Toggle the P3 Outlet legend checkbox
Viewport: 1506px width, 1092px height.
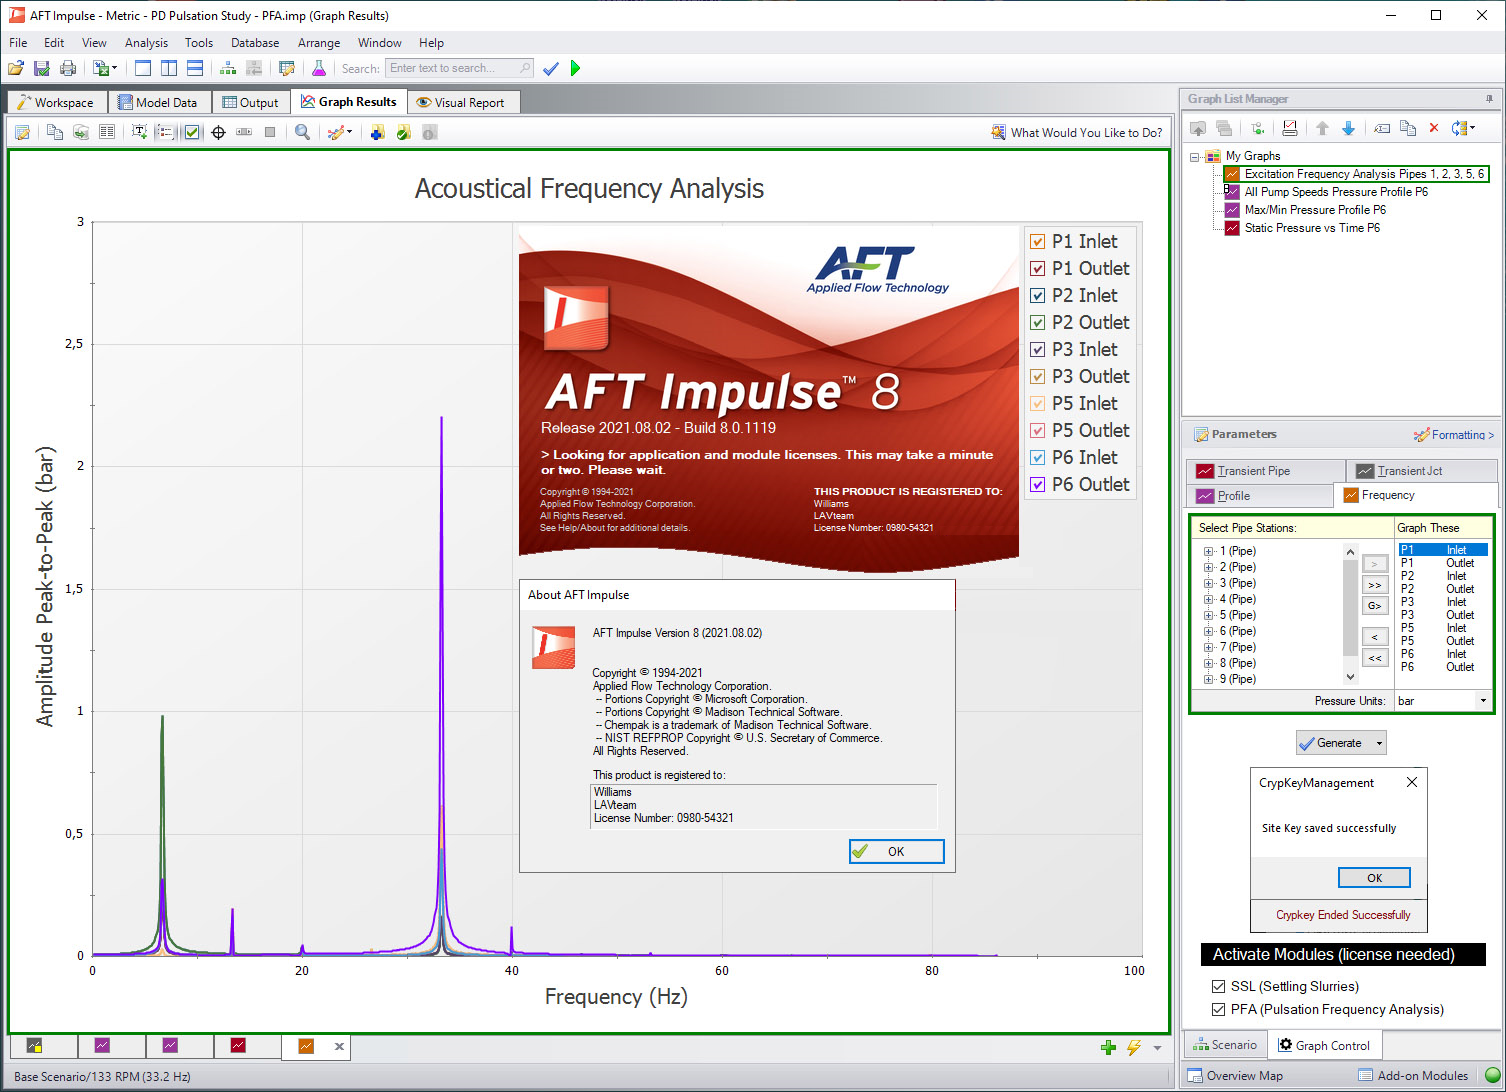(1038, 376)
